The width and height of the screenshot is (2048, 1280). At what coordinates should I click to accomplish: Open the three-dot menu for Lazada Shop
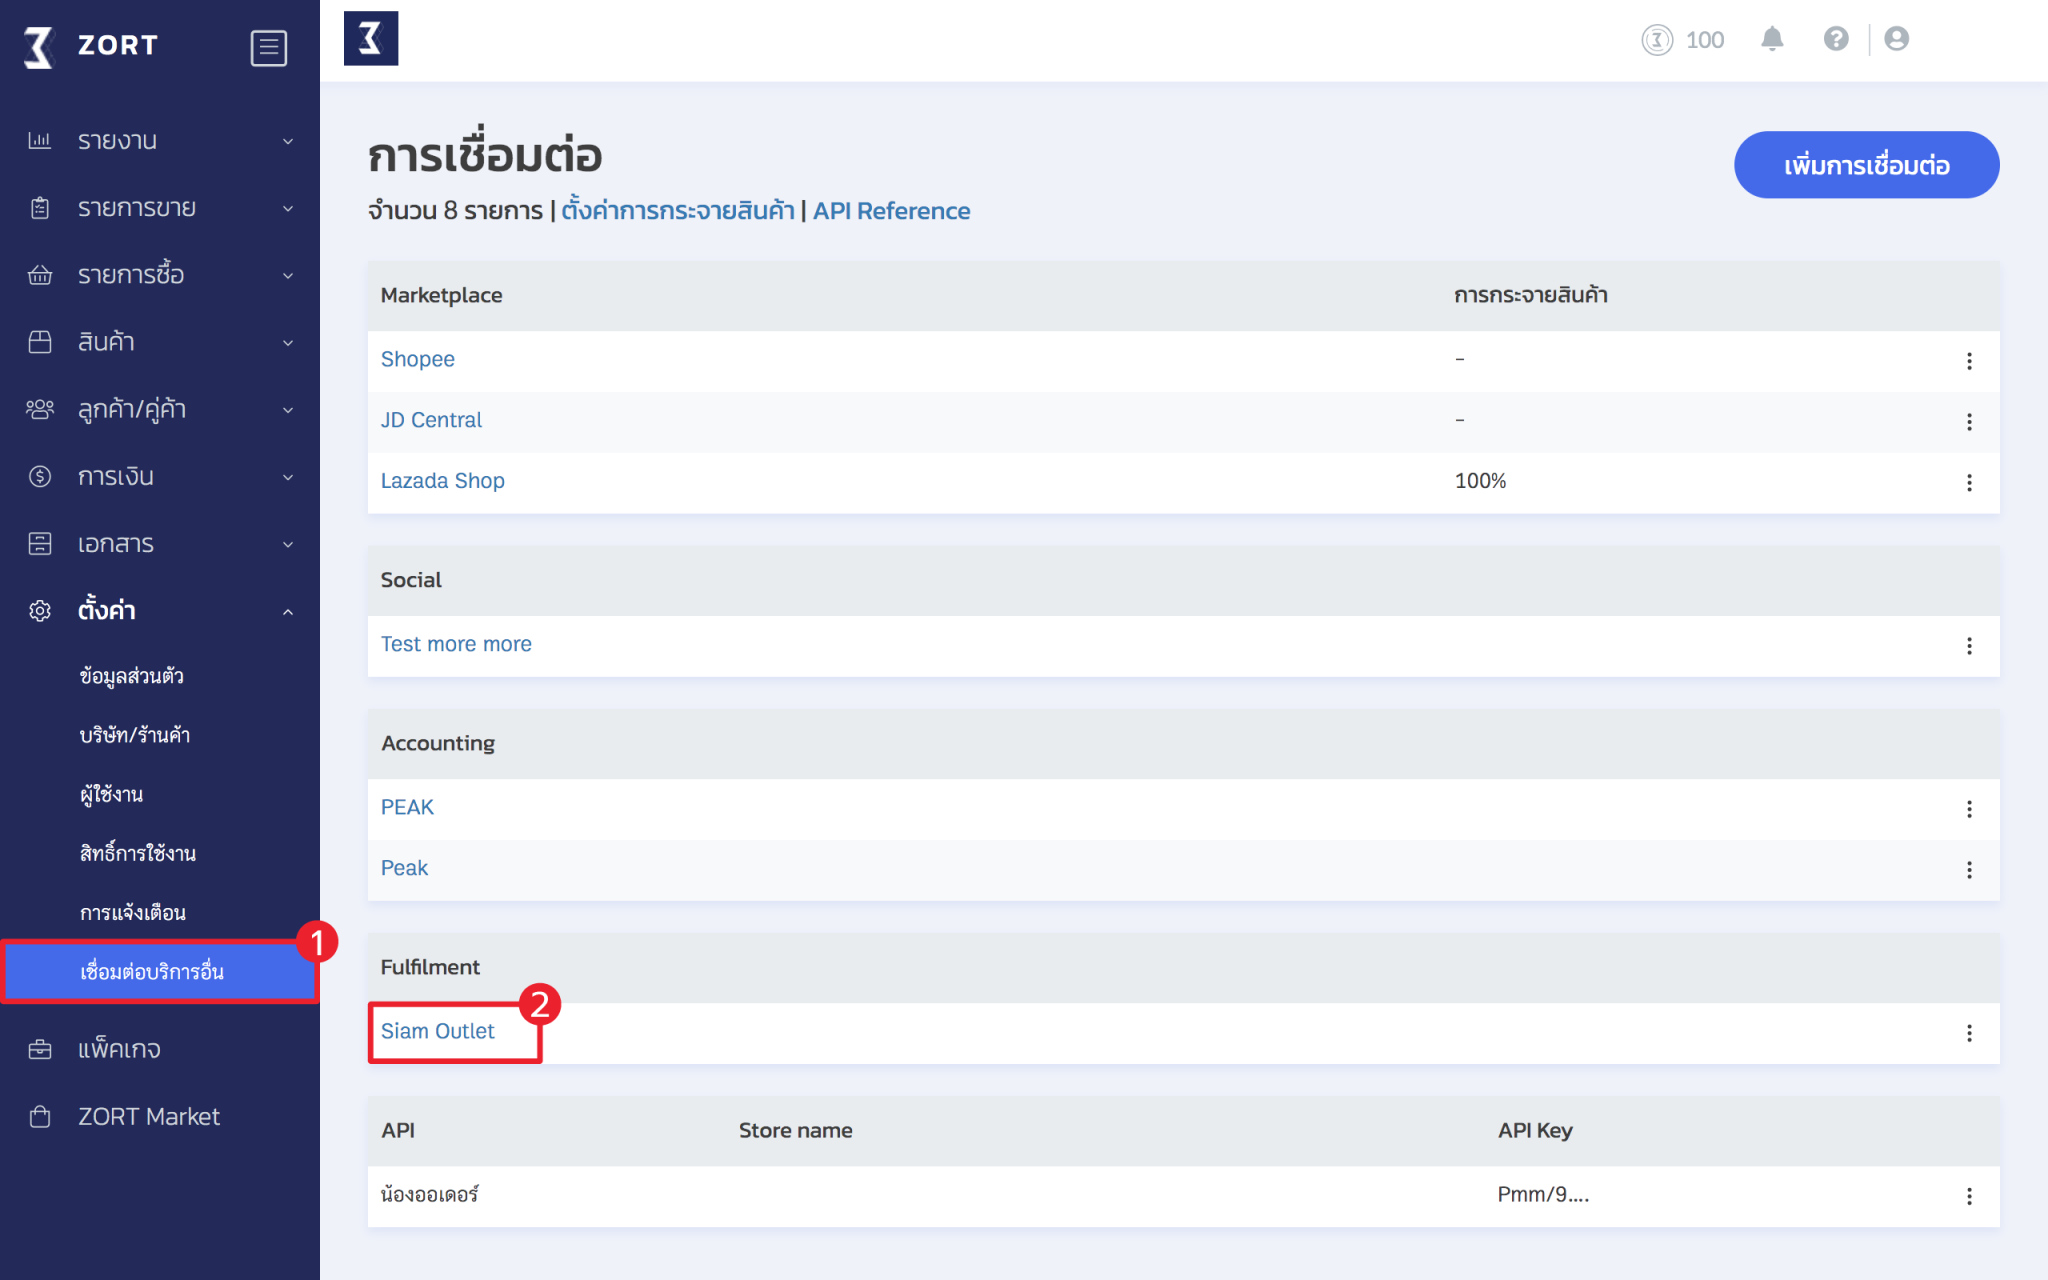coord(1969,482)
